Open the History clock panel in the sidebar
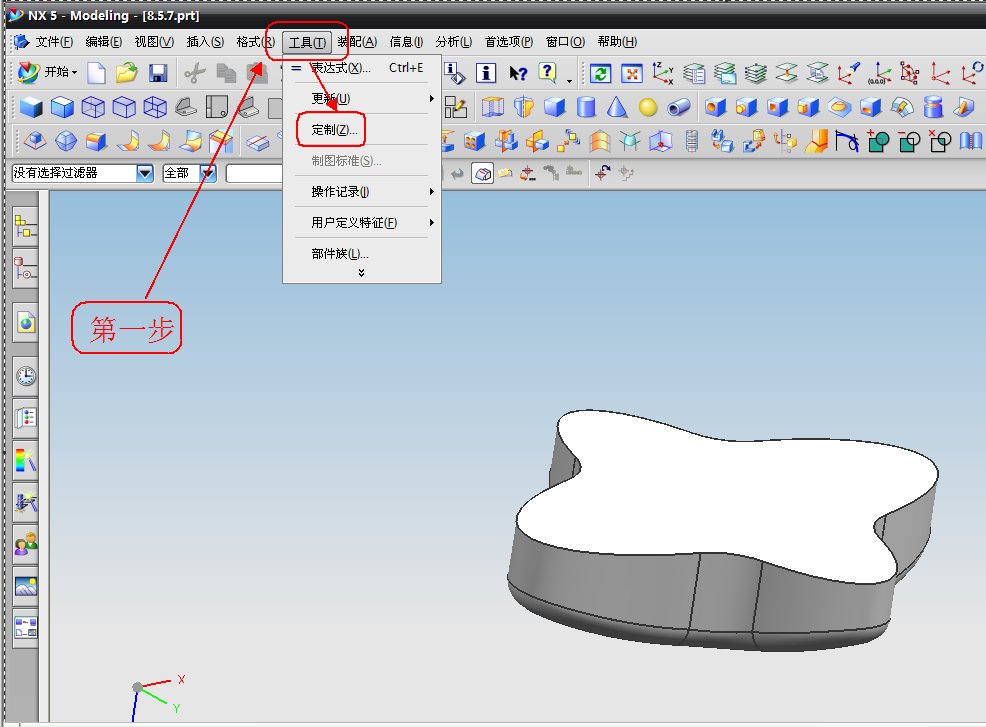986x727 pixels. (x=25, y=375)
